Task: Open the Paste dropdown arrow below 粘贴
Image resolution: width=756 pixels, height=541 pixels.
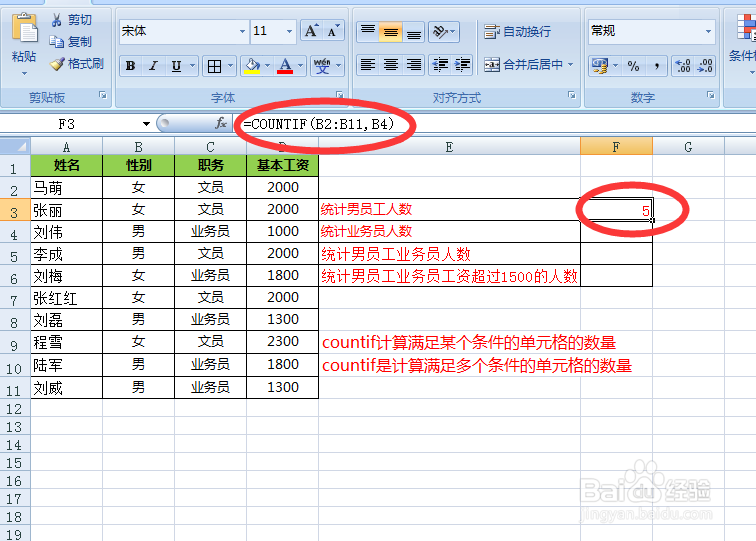Action: pyautogui.click(x=24, y=74)
